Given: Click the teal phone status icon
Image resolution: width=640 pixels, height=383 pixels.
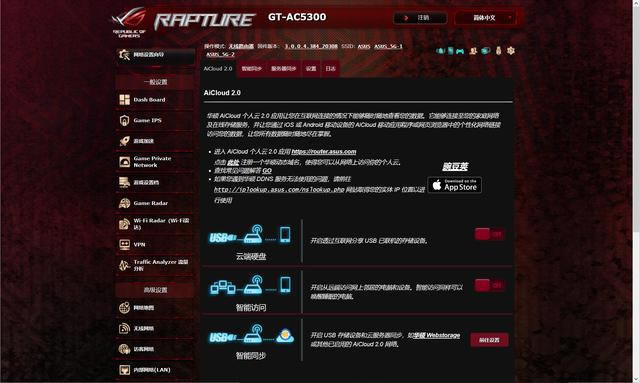Looking at the screenshot, I should tap(450, 51).
